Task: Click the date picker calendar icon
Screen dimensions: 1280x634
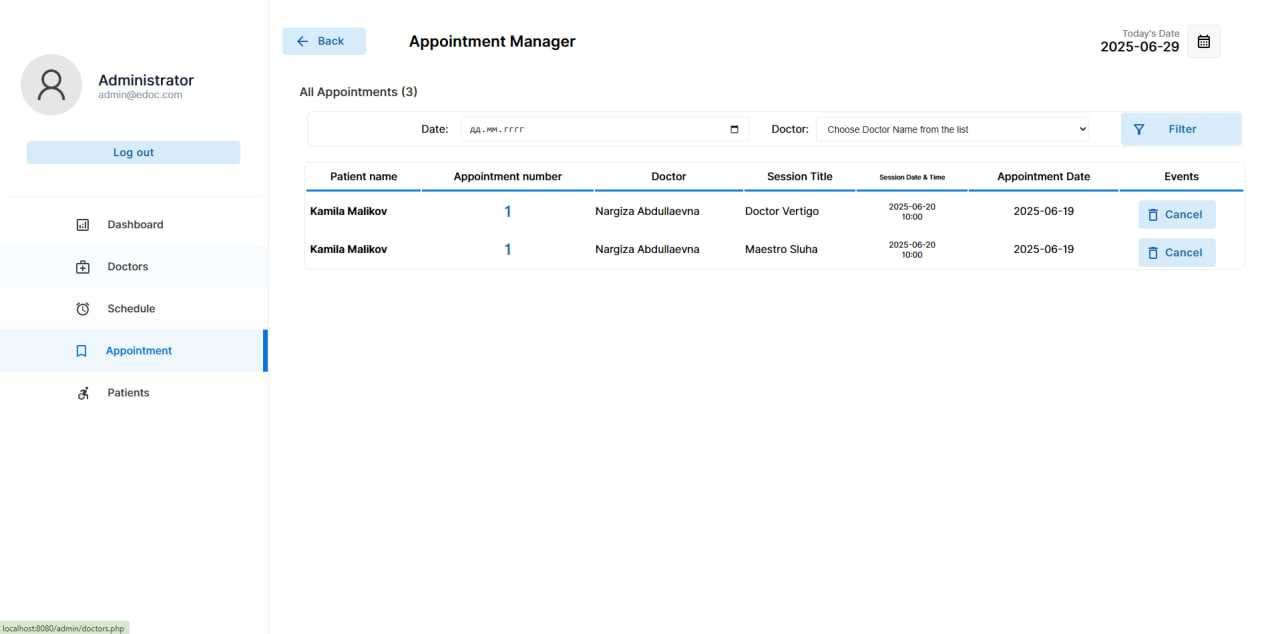Action: point(735,129)
